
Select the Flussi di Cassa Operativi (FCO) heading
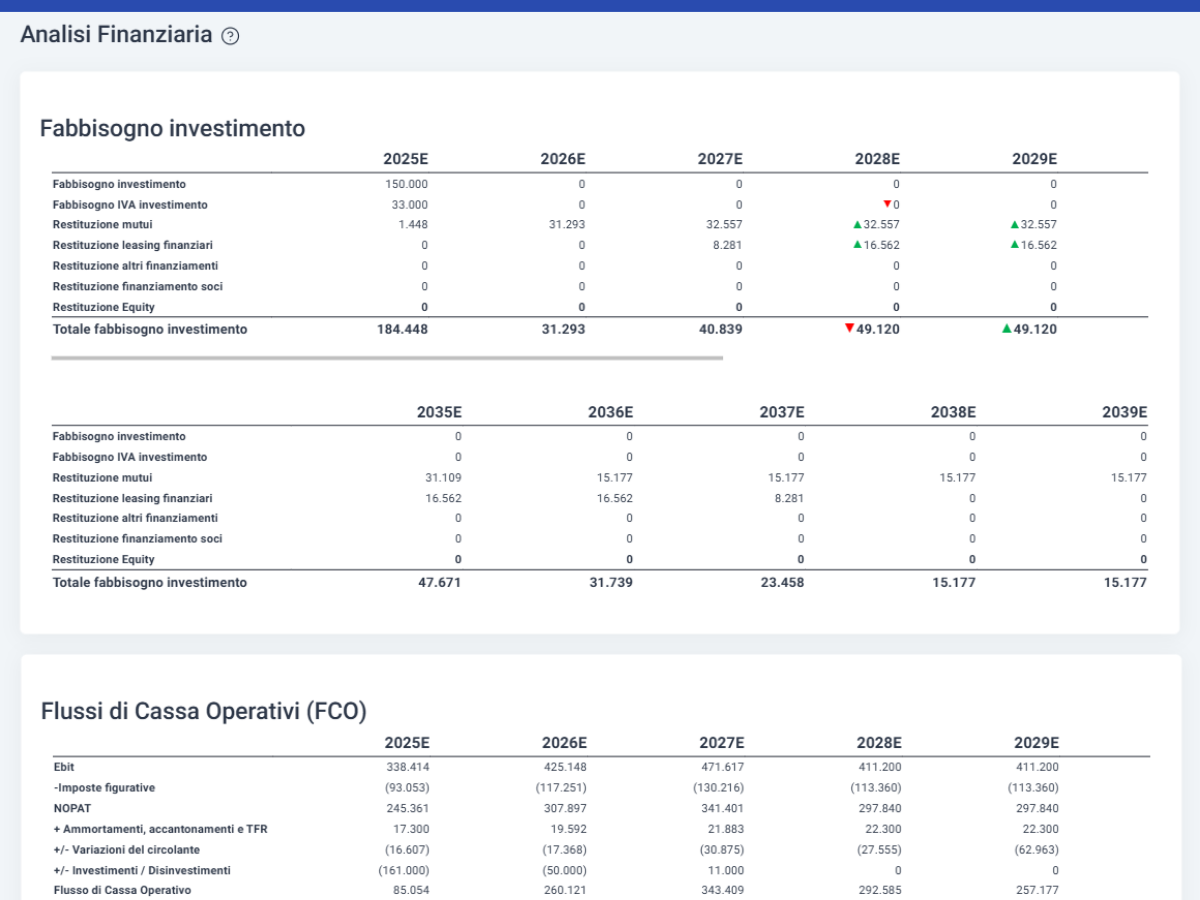click(x=204, y=711)
